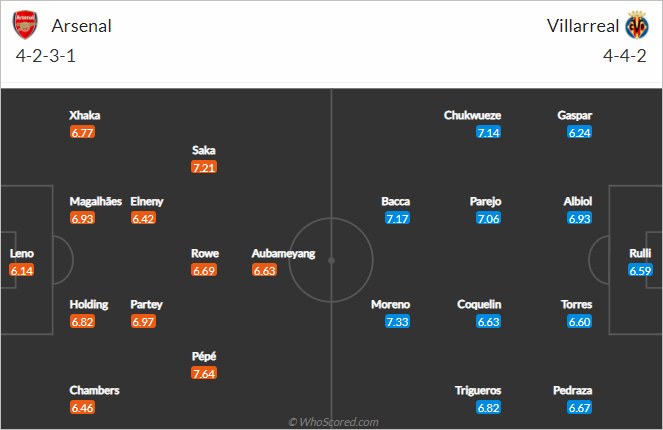Select the Aubameyang player name

click(283, 254)
